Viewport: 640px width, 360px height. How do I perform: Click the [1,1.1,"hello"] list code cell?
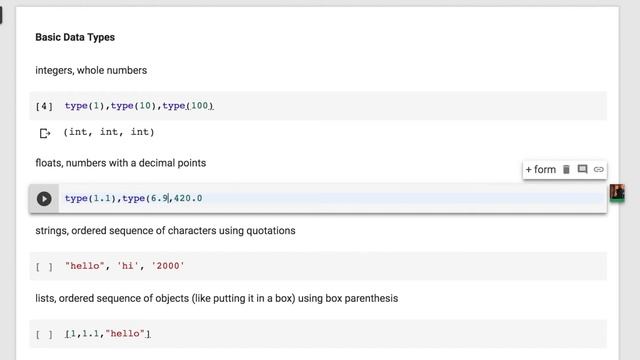(318, 334)
